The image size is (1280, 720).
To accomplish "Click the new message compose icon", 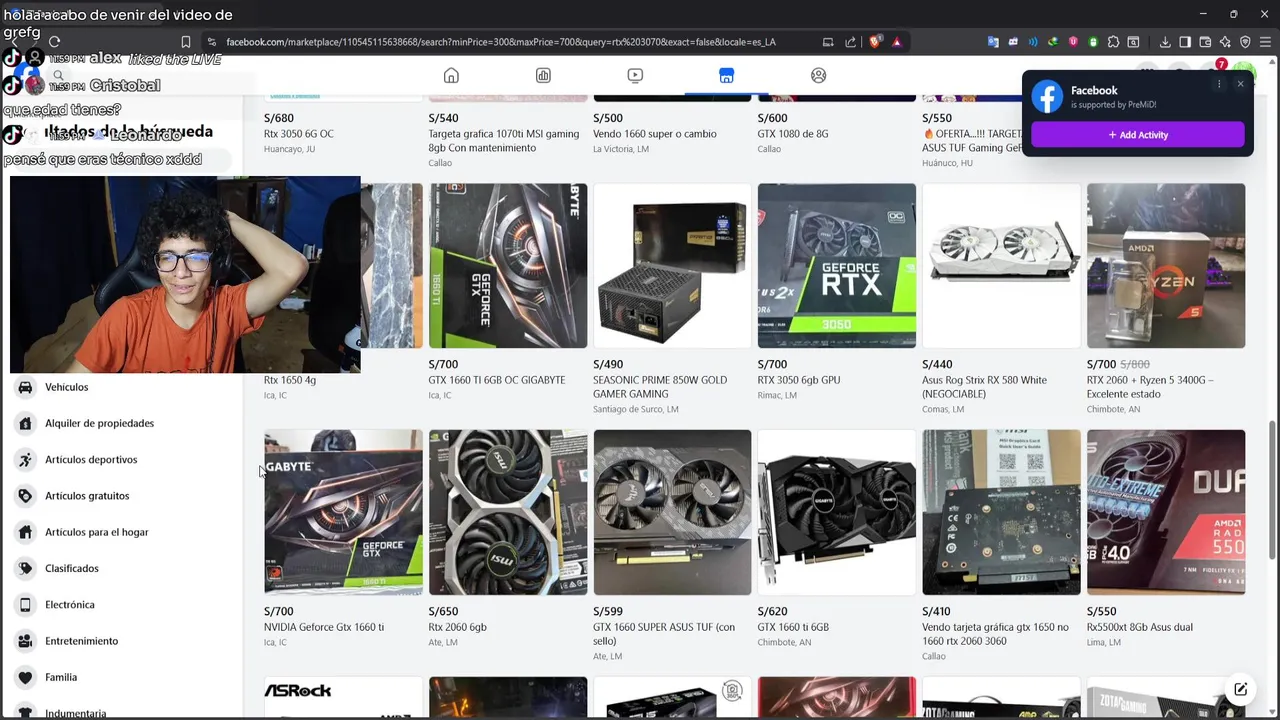I will click(1240, 689).
